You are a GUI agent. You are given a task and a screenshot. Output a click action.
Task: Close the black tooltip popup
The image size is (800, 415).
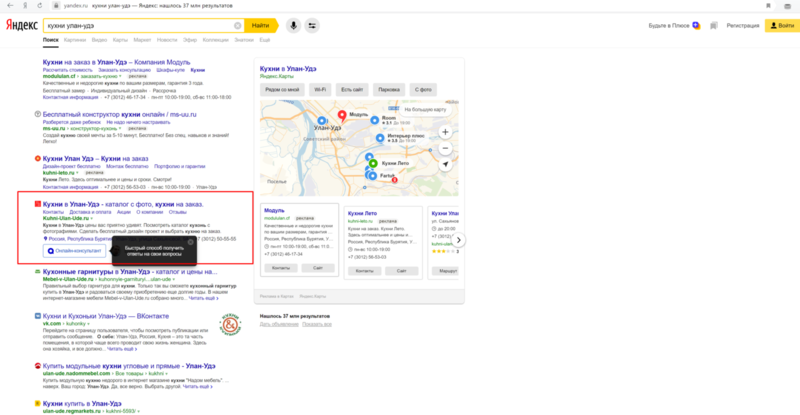click(x=191, y=241)
